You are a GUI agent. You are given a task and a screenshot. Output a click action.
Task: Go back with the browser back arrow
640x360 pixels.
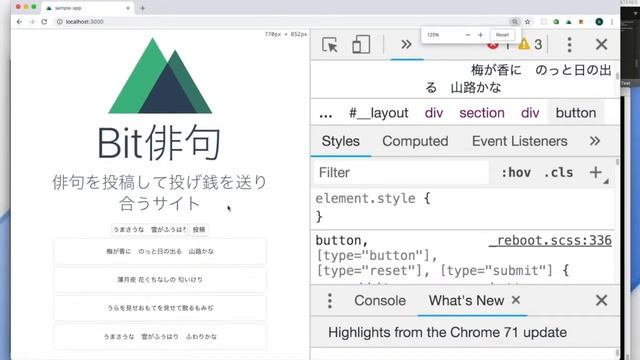coord(19,22)
